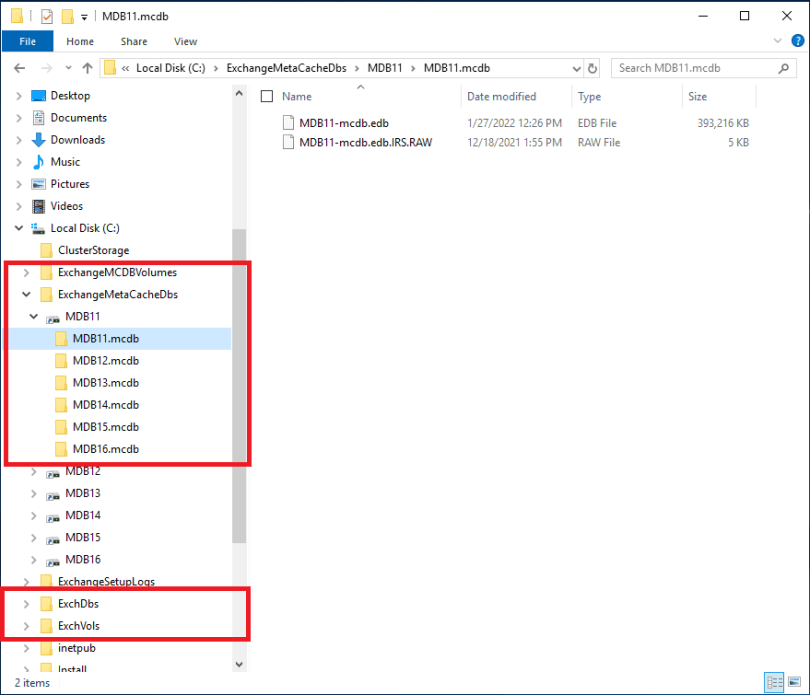Click the Search MDB11.mcdb field
810x695 pixels.
688,68
